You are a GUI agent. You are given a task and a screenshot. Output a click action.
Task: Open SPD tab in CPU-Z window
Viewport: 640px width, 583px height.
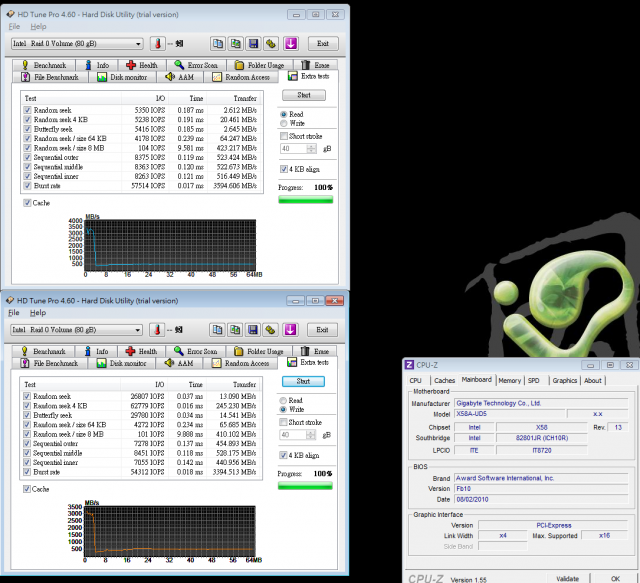tap(533, 381)
